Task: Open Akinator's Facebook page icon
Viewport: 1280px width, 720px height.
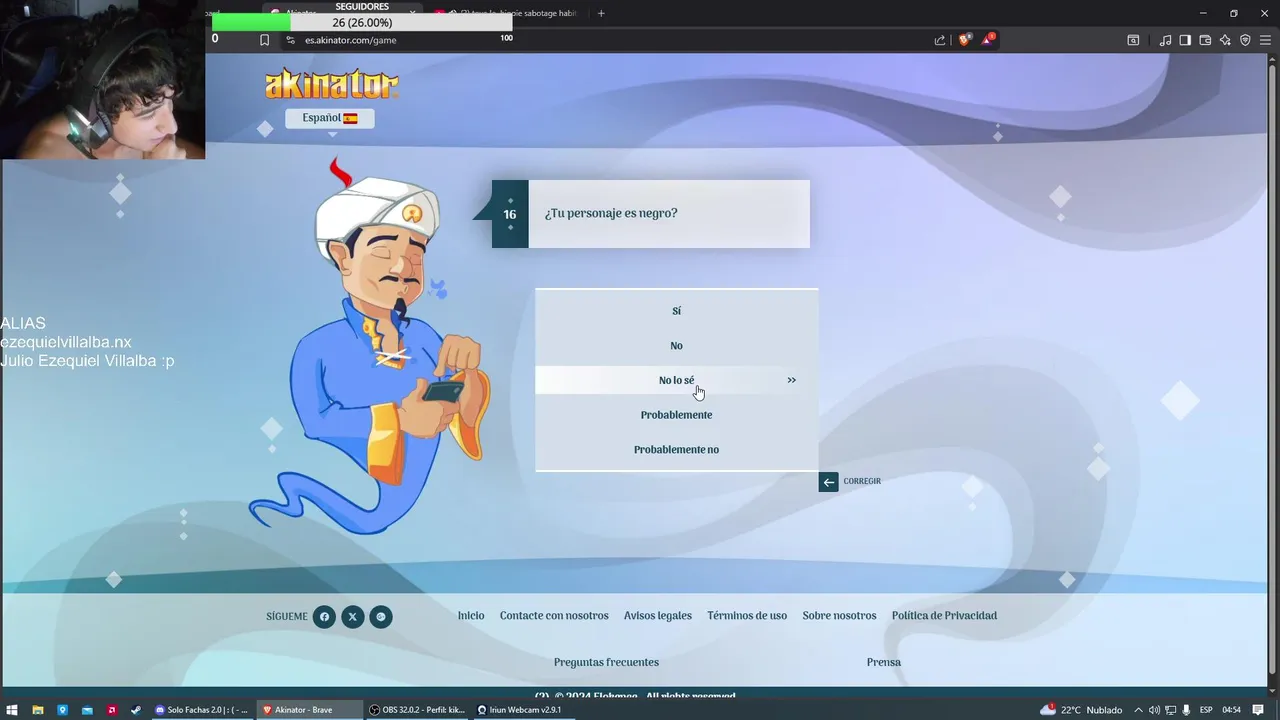Action: tap(324, 617)
